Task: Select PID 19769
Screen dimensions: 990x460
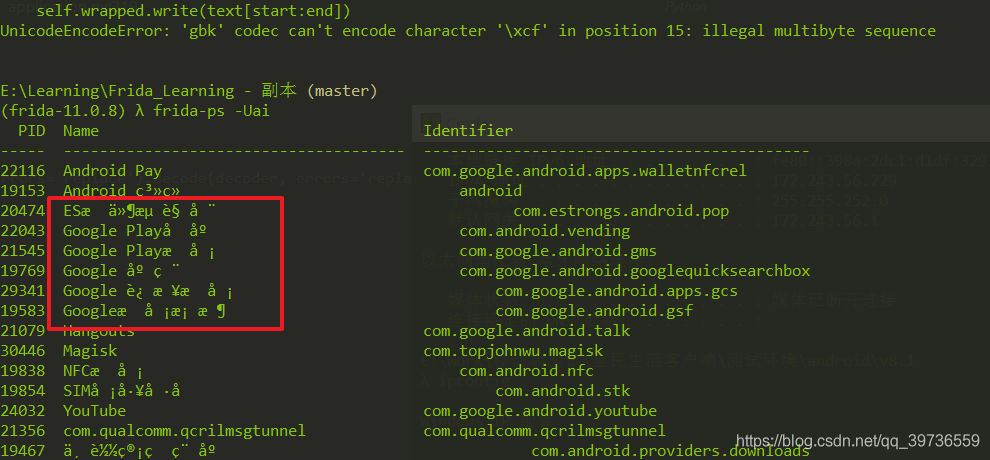Action: pos(23,271)
